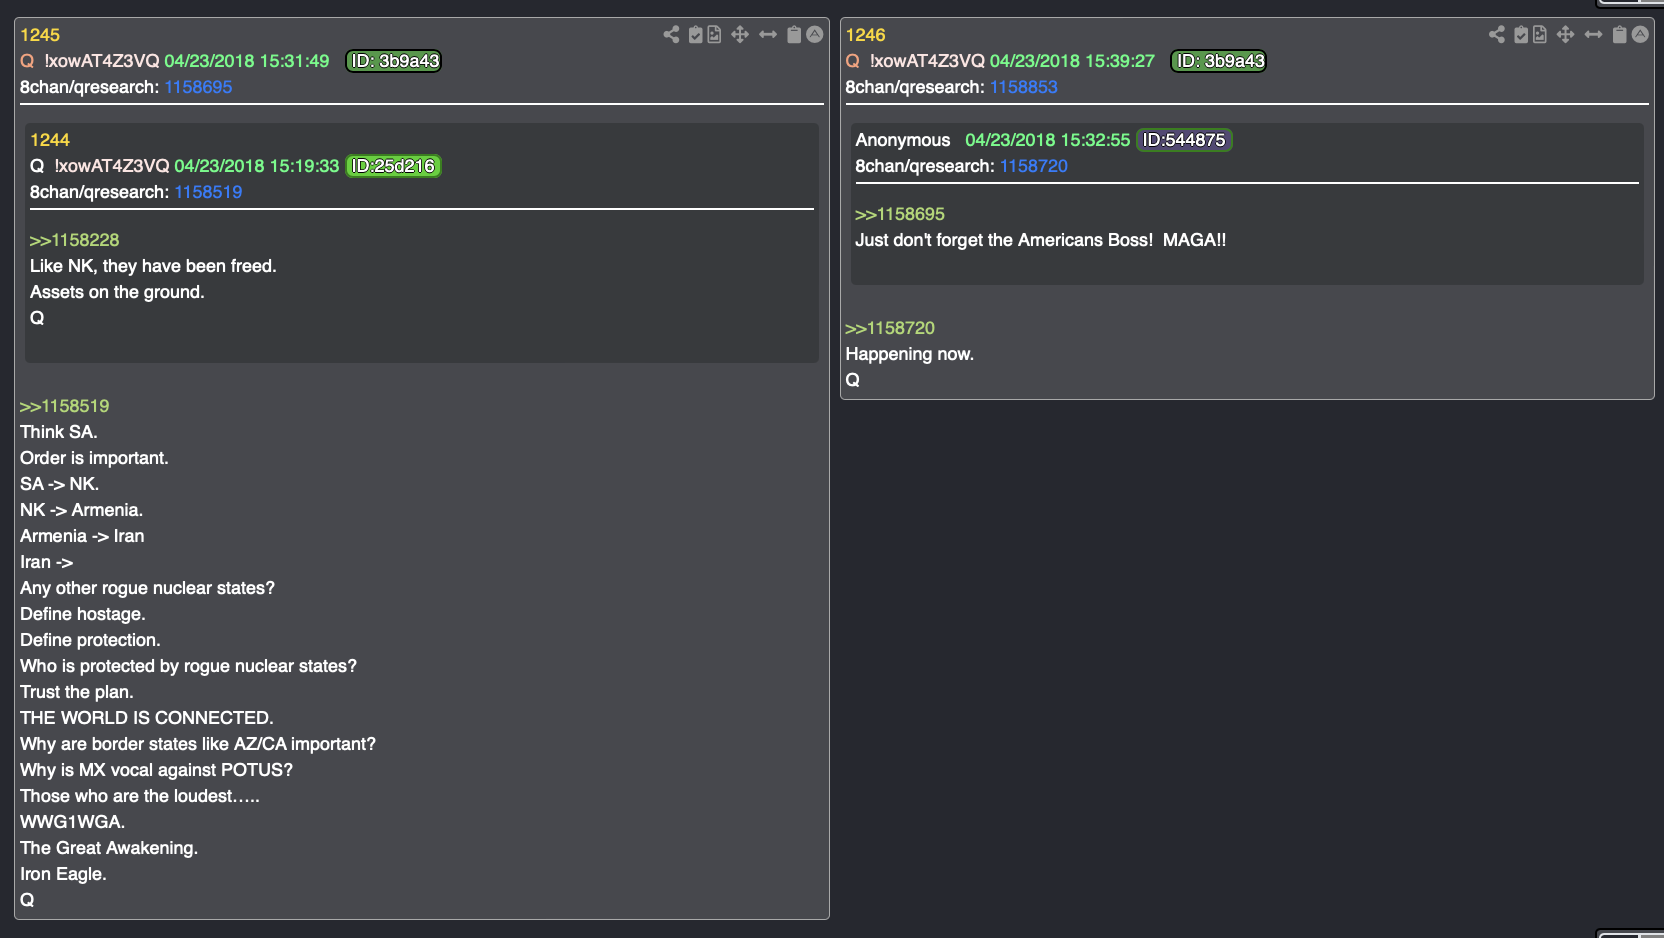1664x938 pixels.
Task: Click the horizontal resize arrows on post 1245
Action: point(768,35)
